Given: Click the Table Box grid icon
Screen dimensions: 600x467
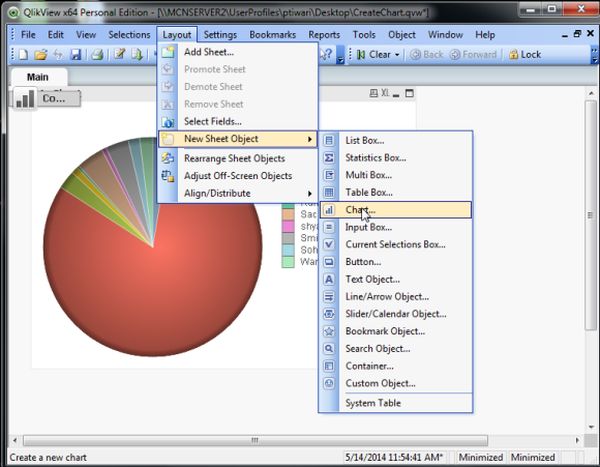Looking at the screenshot, I should (329, 192).
